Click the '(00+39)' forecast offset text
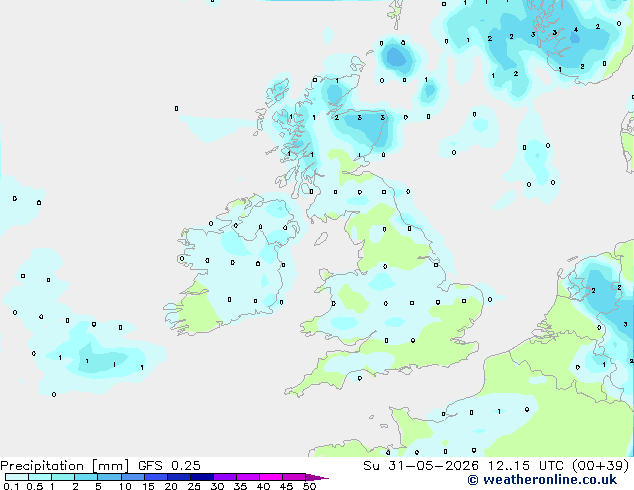The image size is (634, 490). (601, 466)
